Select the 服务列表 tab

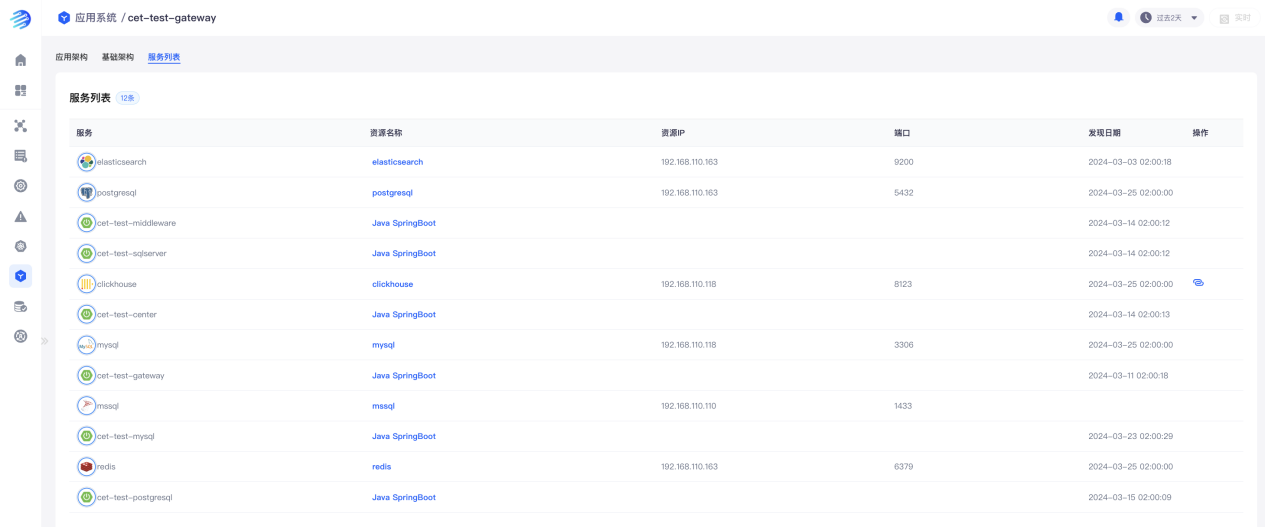164,57
